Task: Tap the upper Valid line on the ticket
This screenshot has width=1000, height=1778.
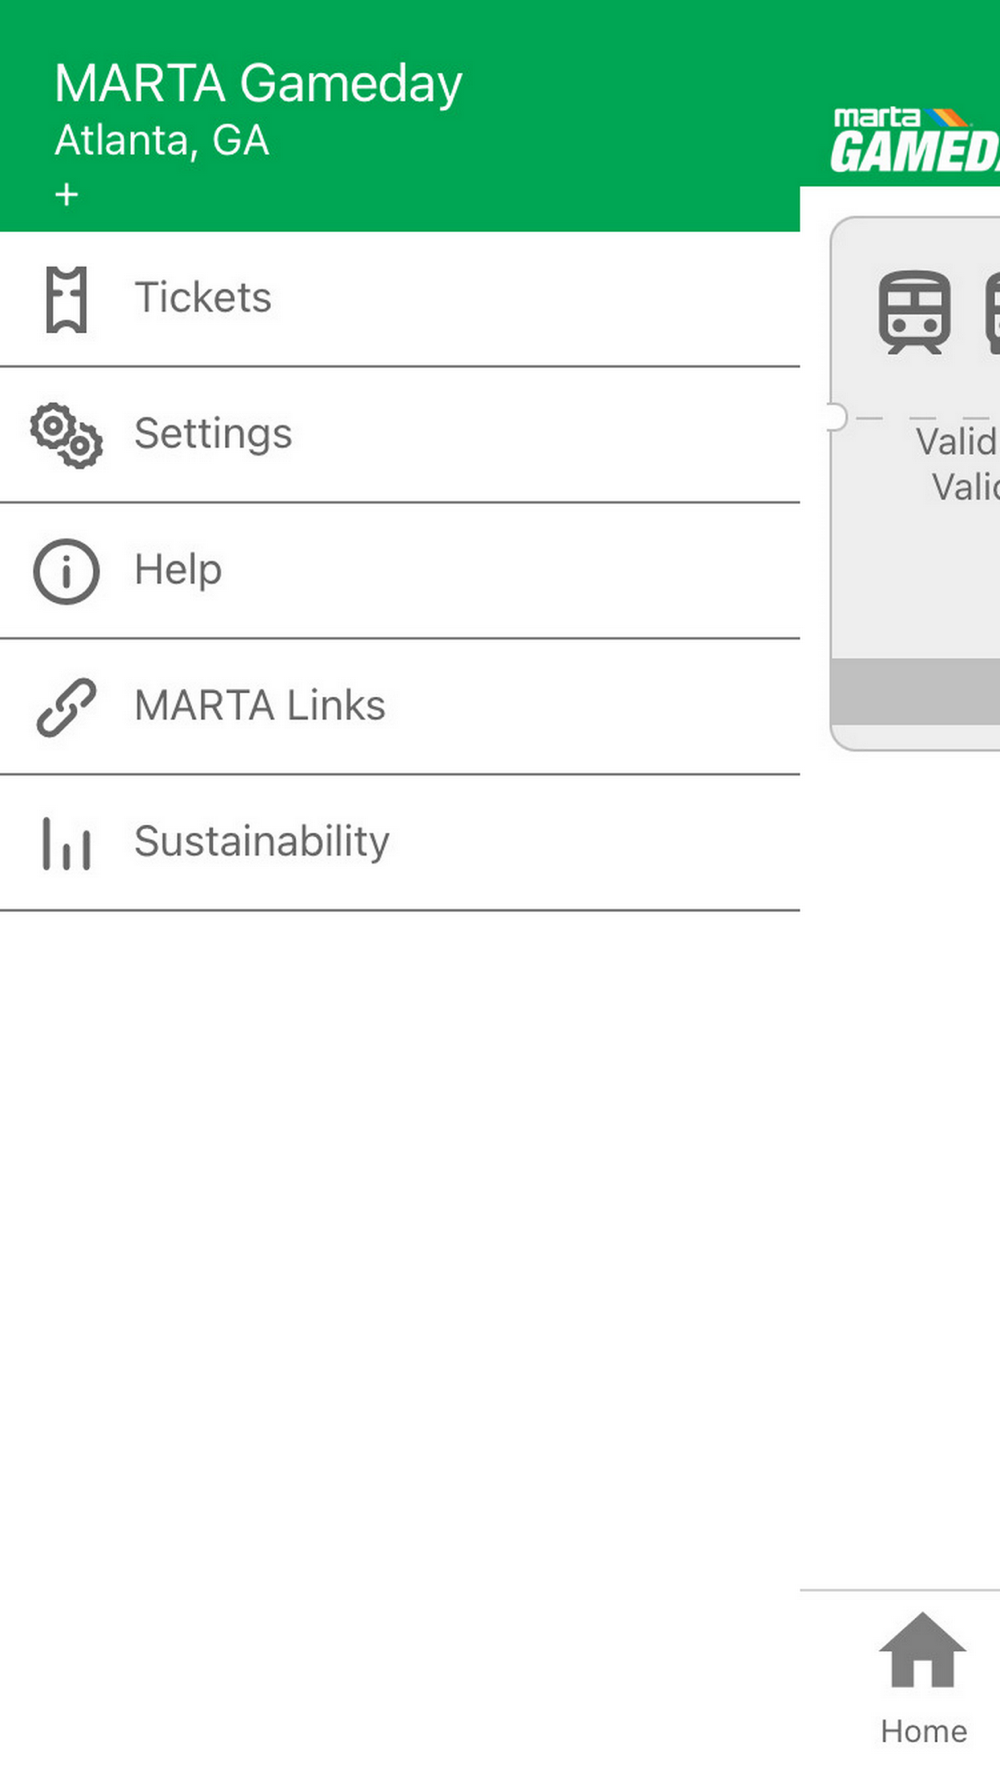Action: 956,441
